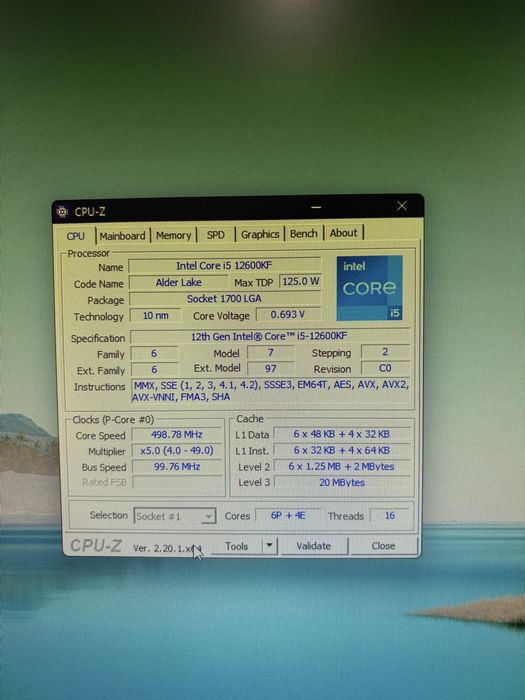Click the Name field Intel Core i5 12600KF
Viewport: 525px width, 700px height.
tap(225, 266)
